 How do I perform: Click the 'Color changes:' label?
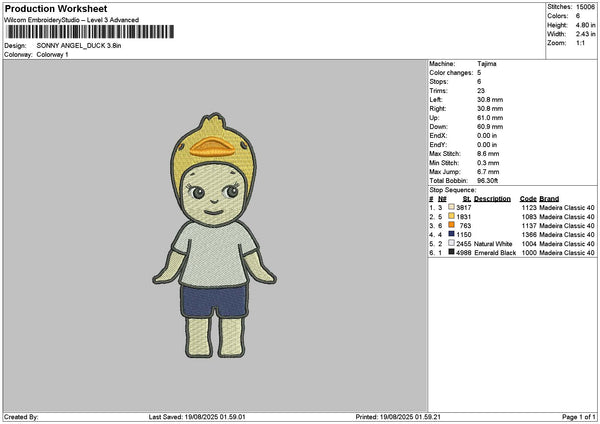451,73
